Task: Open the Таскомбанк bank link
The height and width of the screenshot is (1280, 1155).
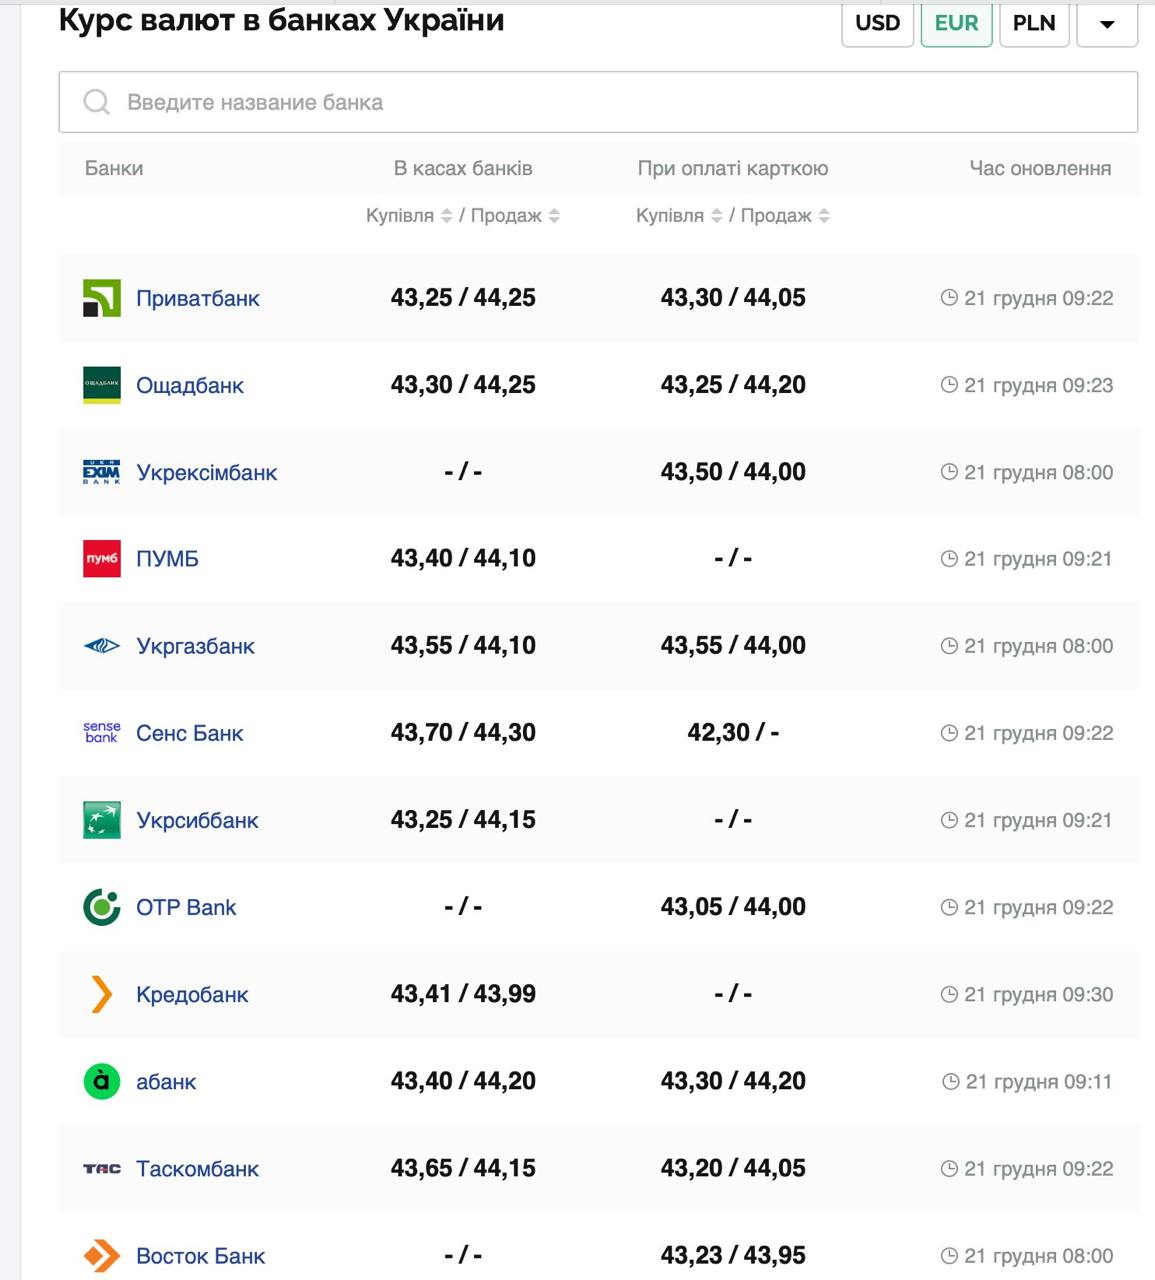Action: coord(197,1168)
